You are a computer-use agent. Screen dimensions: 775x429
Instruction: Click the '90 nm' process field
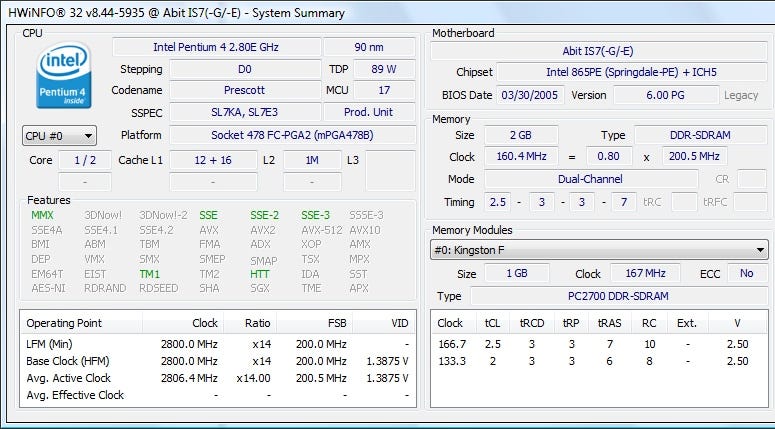[x=369, y=47]
